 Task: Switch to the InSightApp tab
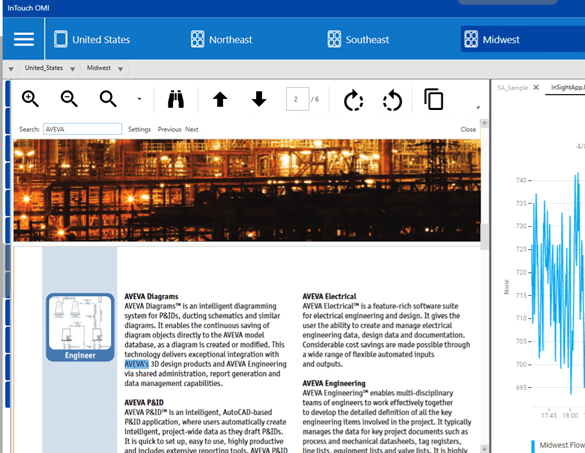coord(567,87)
